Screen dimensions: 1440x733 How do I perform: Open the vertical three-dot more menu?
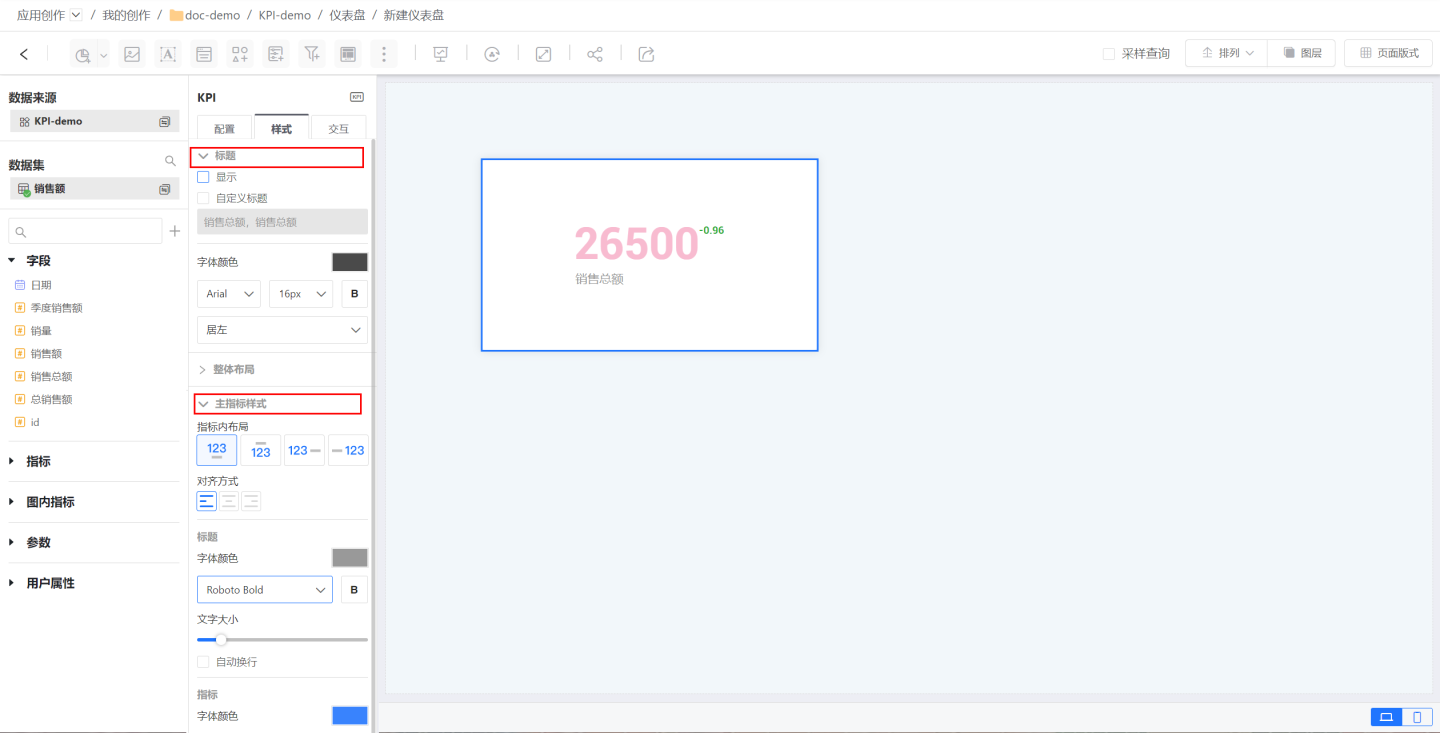click(x=384, y=54)
